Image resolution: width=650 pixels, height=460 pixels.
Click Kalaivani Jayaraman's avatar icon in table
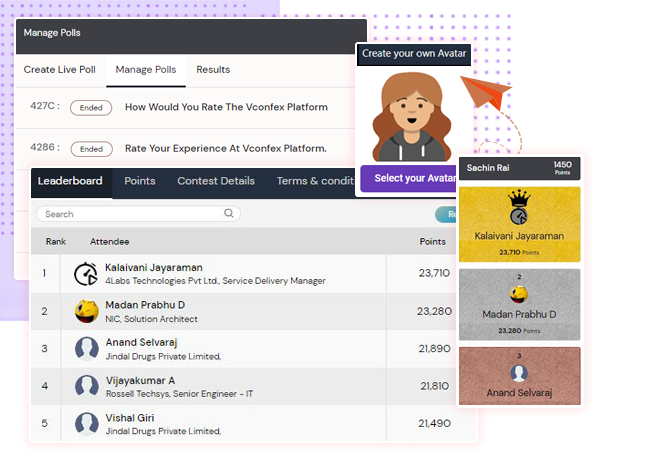(86, 274)
